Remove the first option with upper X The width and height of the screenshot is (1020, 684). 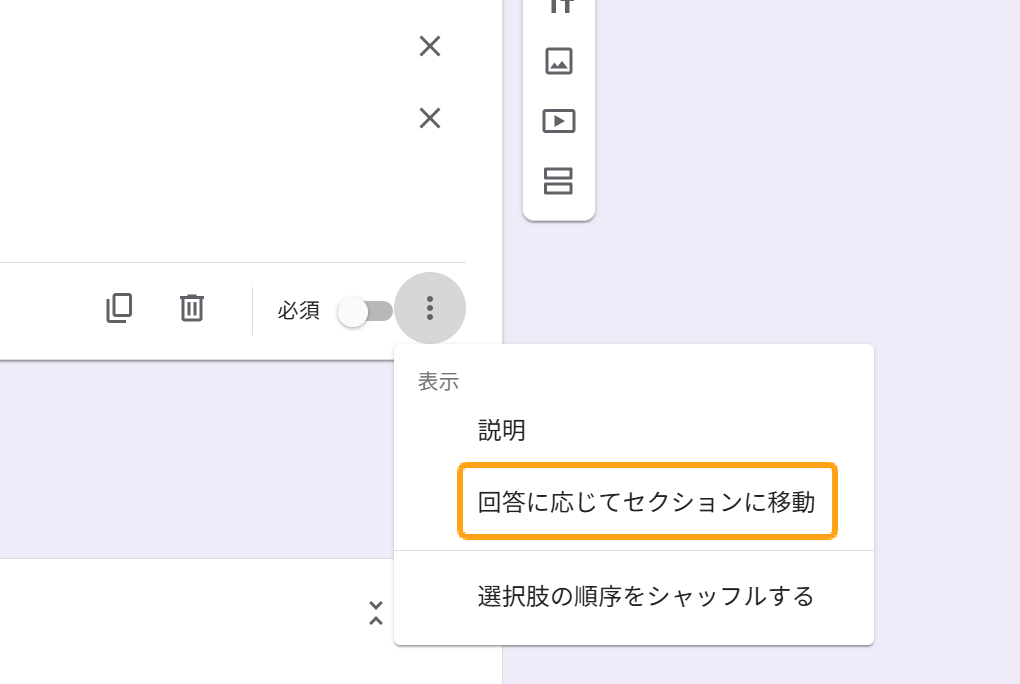pos(430,46)
